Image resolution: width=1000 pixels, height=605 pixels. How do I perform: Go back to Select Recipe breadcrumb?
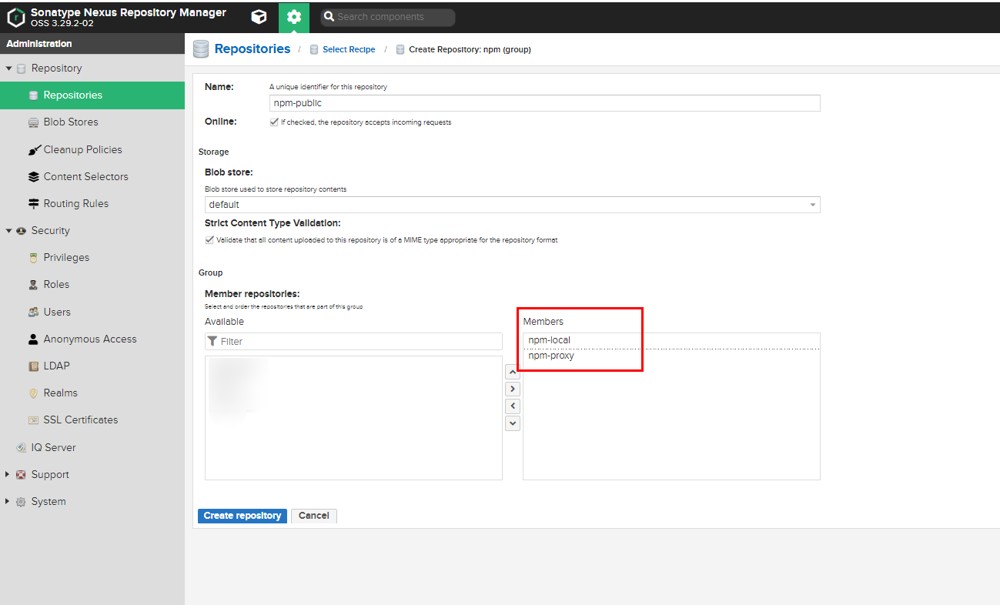349,49
